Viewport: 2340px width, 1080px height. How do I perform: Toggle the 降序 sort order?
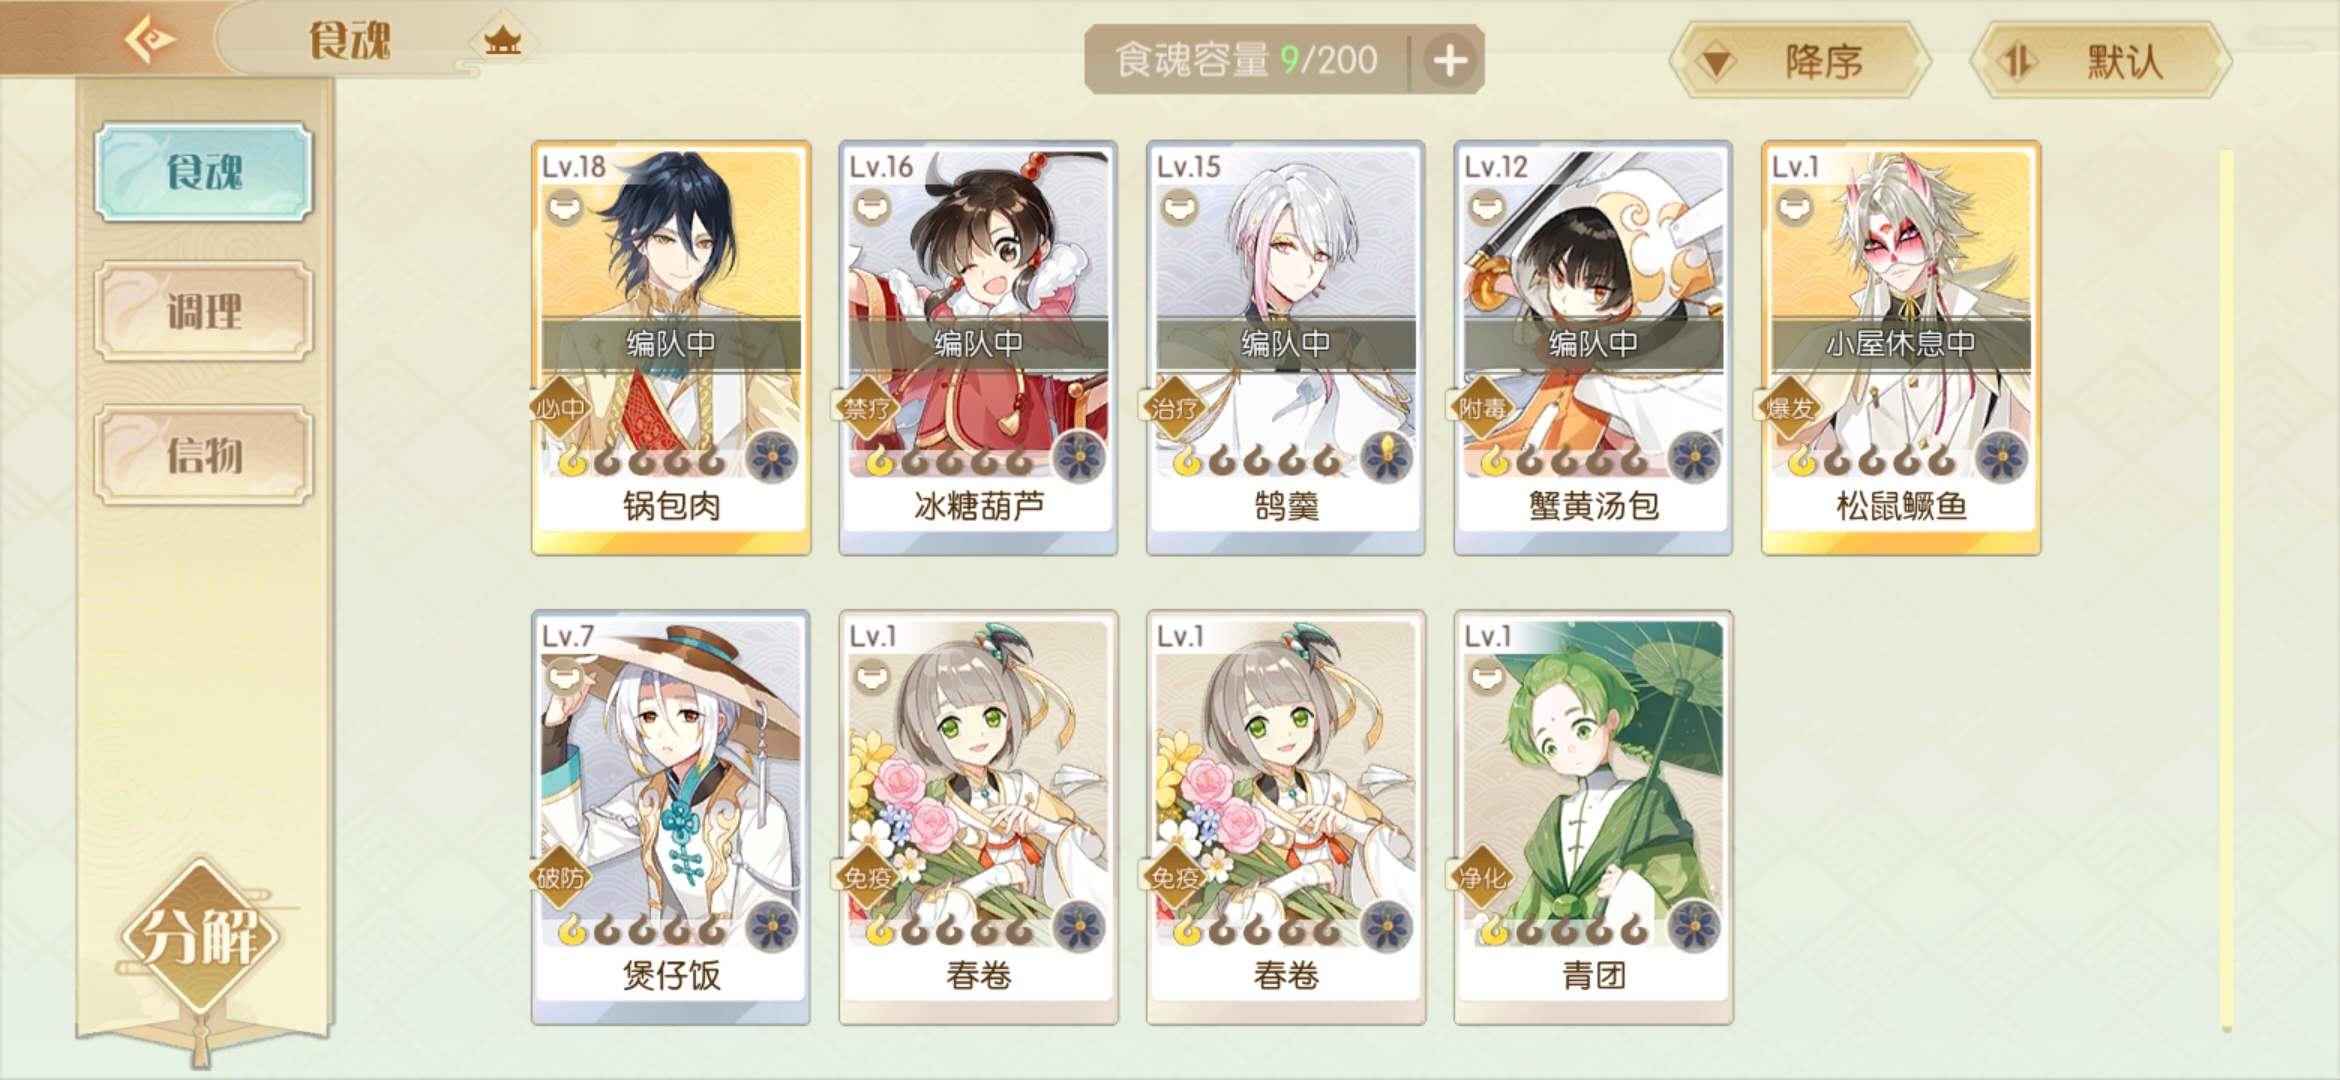click(x=1800, y=61)
